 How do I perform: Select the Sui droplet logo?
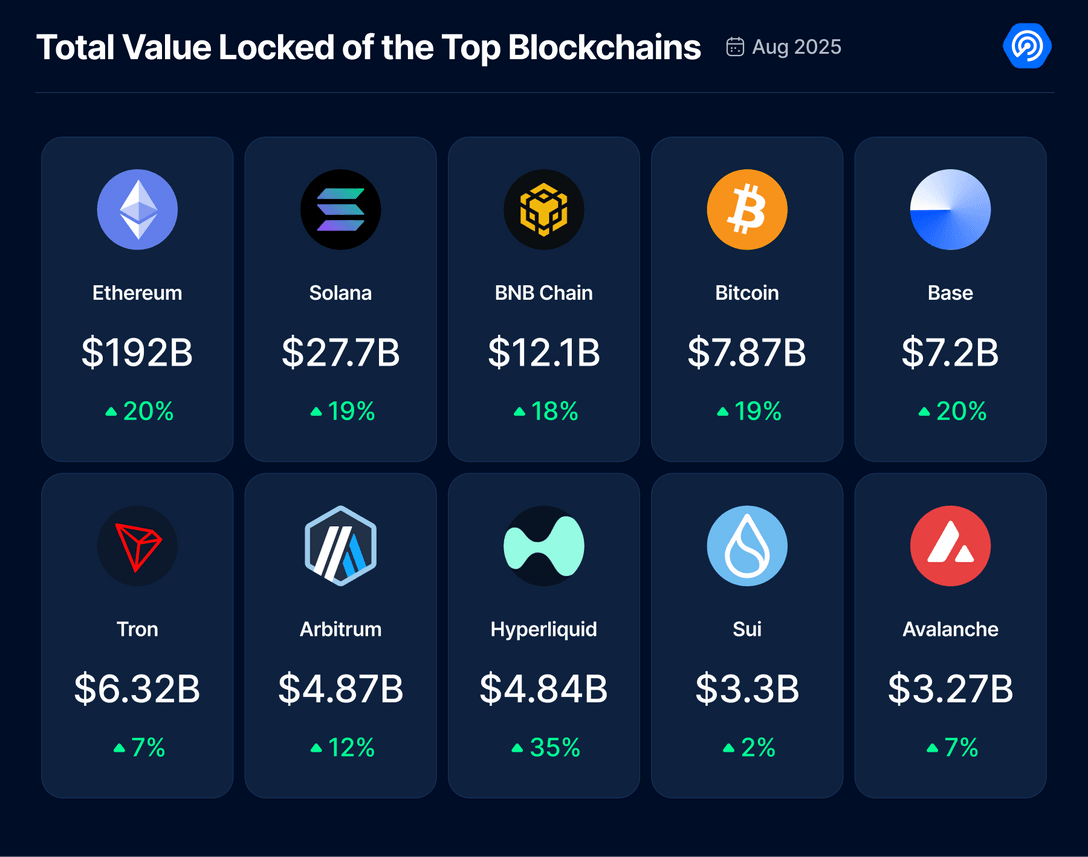(747, 546)
